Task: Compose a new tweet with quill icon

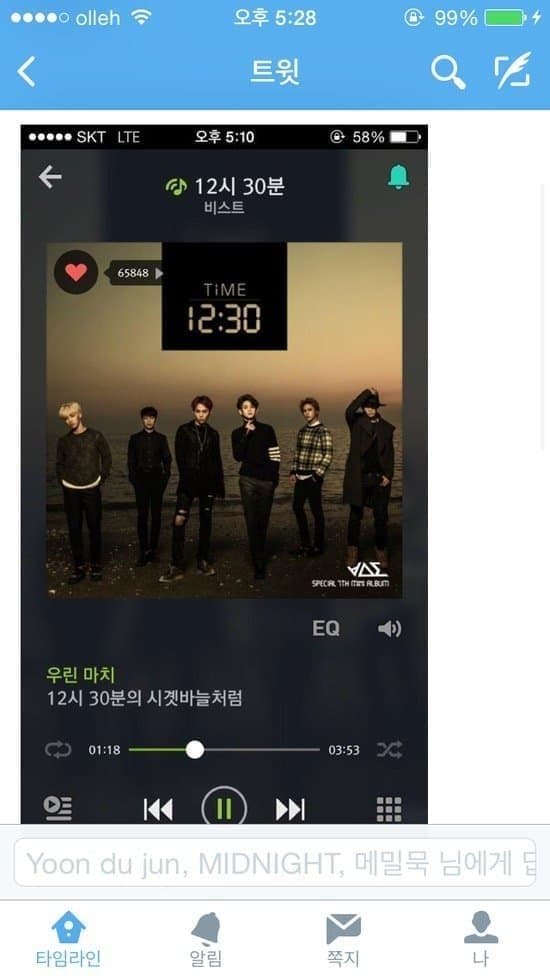Action: pyautogui.click(x=513, y=71)
